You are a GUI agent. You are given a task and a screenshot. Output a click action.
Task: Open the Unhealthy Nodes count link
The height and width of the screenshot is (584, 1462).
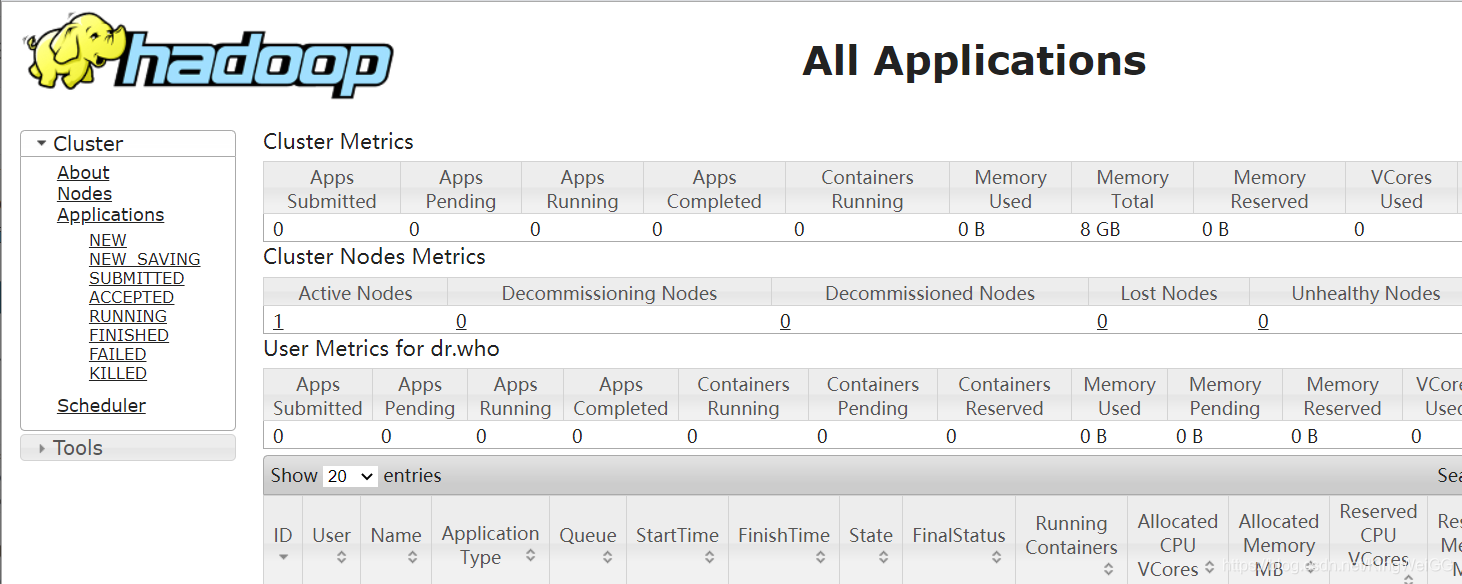(1263, 321)
